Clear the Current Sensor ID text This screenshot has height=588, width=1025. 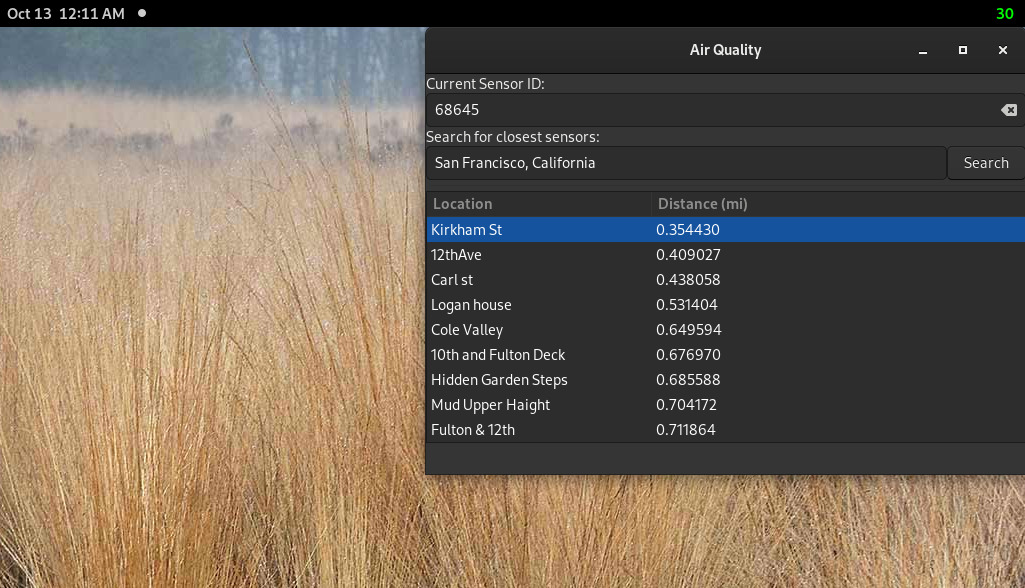coord(1008,110)
